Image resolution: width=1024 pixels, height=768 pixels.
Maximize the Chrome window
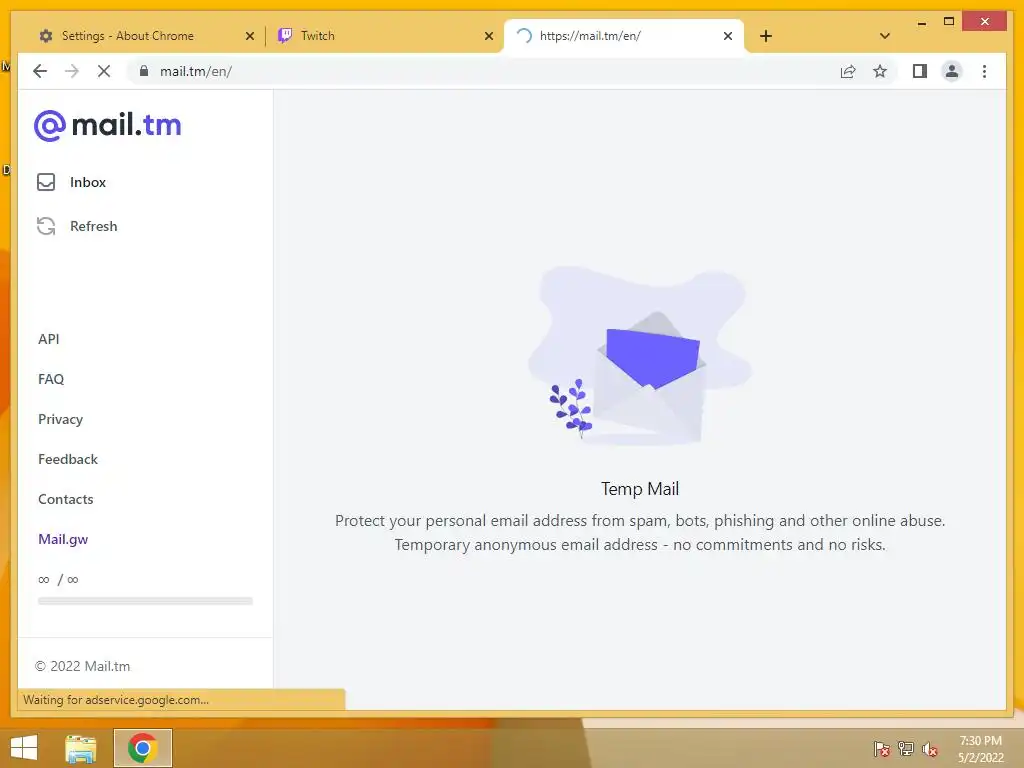tap(949, 22)
